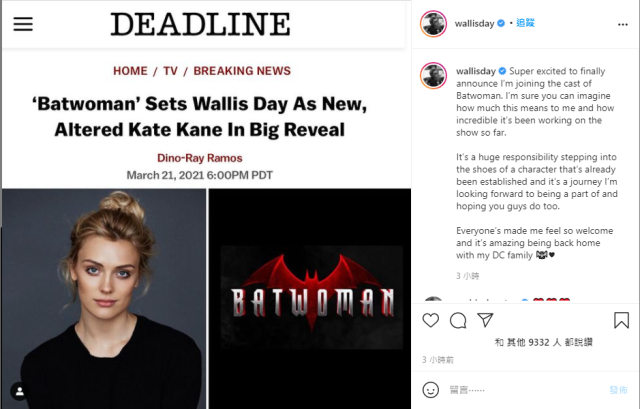
Task: Show tagged people icon on the photo
Action: (18, 390)
